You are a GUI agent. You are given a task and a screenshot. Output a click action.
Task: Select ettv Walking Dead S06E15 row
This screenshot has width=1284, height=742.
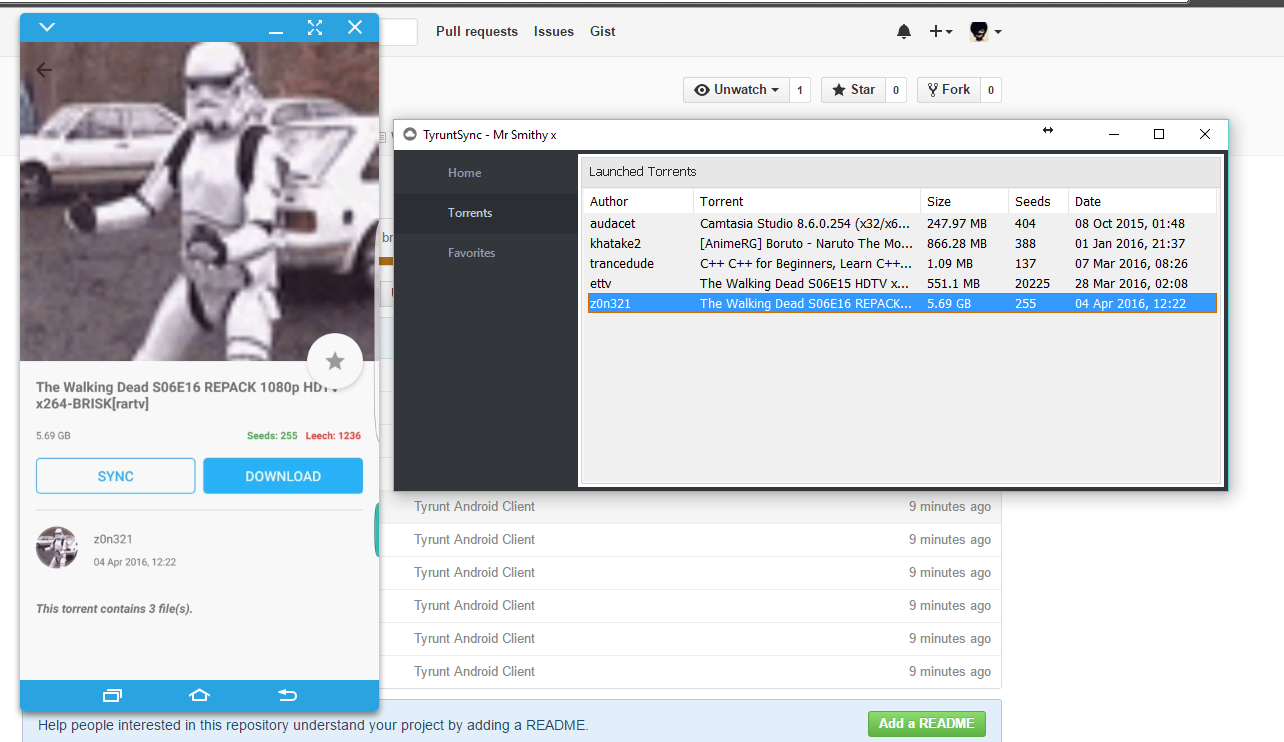pos(902,284)
